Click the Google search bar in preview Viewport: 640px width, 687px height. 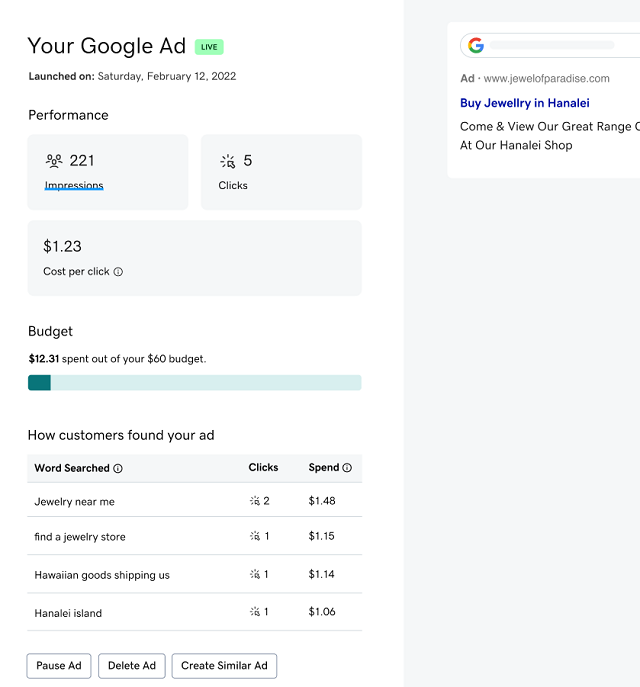click(552, 46)
